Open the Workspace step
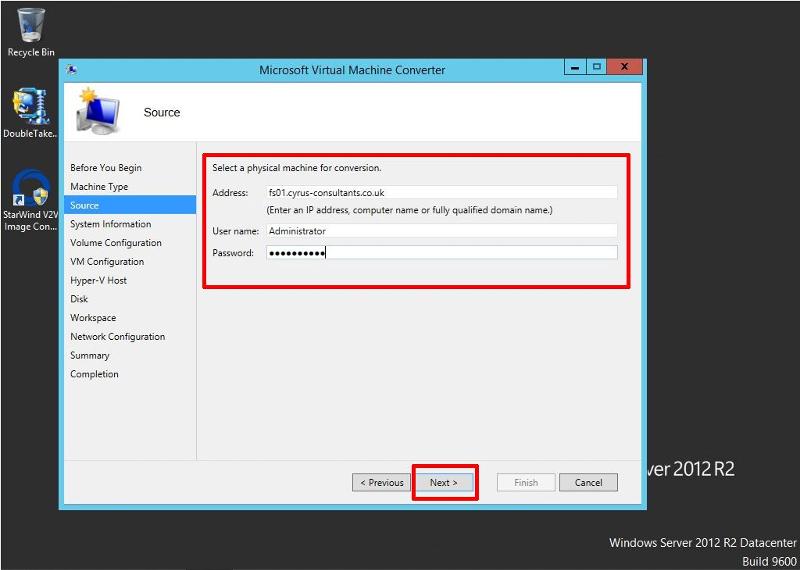Image resolution: width=800 pixels, height=570 pixels. pyautogui.click(x=93, y=318)
